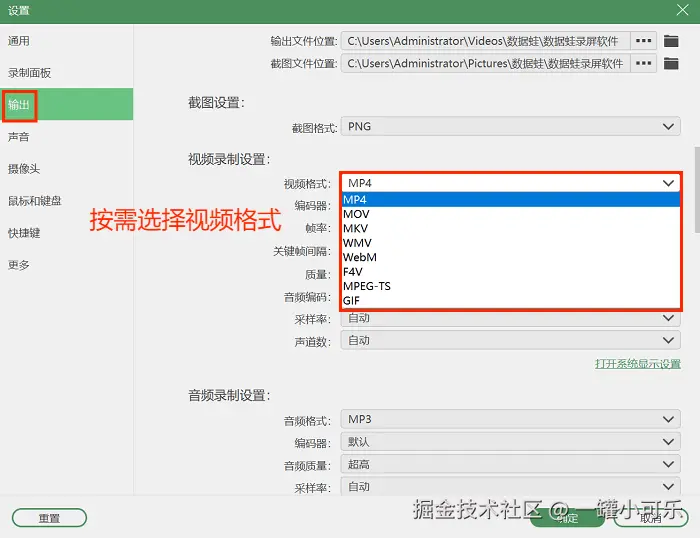Viewport: 700px width, 538px height.
Task: Expand 音频格式 MP3 dropdown
Action: pos(510,419)
